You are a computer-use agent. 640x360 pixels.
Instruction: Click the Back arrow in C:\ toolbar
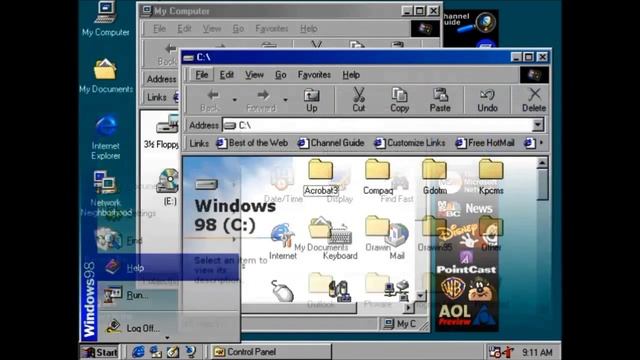click(210, 100)
